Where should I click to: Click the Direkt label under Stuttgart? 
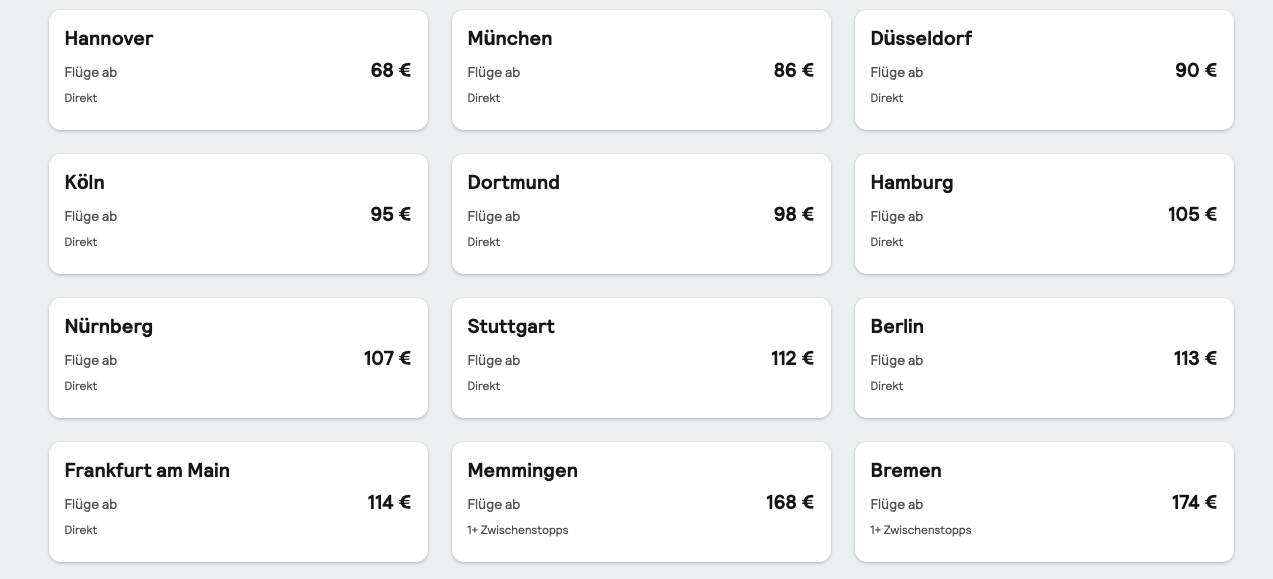click(x=484, y=386)
